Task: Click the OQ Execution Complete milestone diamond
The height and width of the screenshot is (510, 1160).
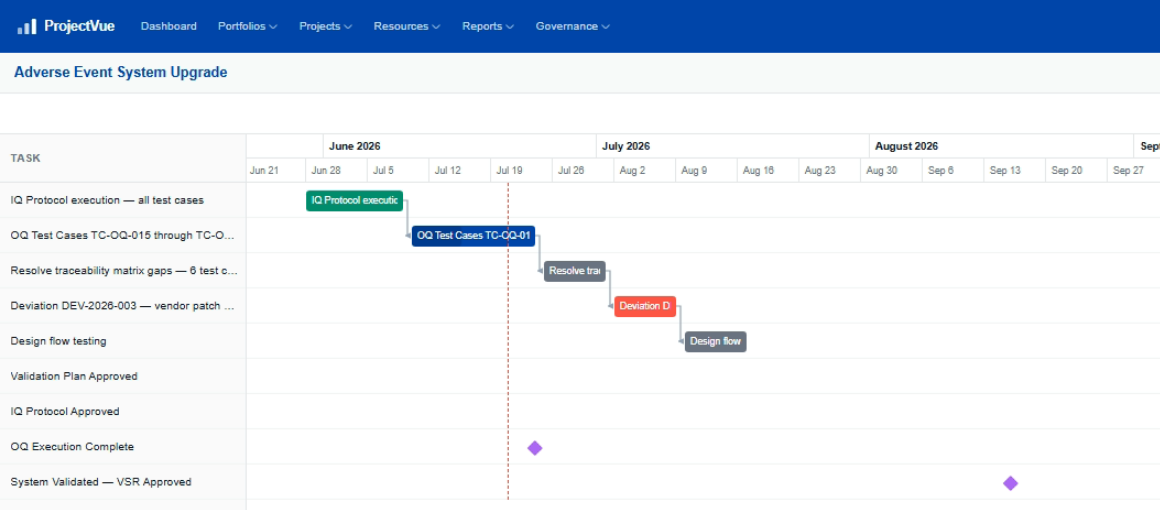Action: (535, 448)
